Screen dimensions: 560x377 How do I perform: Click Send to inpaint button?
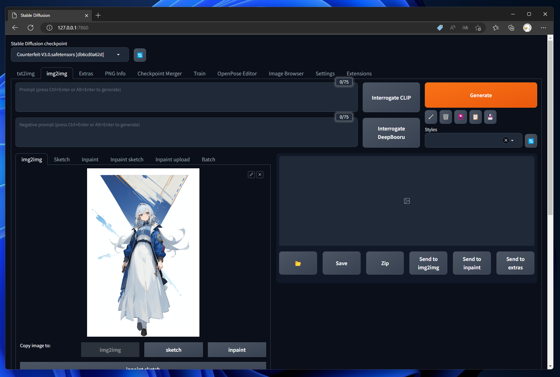click(x=472, y=263)
